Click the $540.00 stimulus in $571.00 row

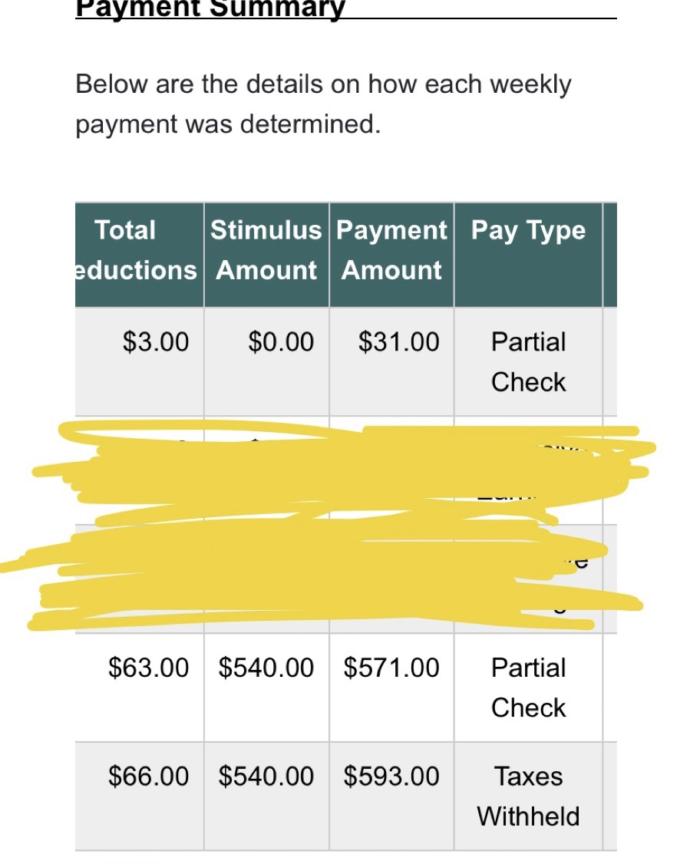(267, 687)
